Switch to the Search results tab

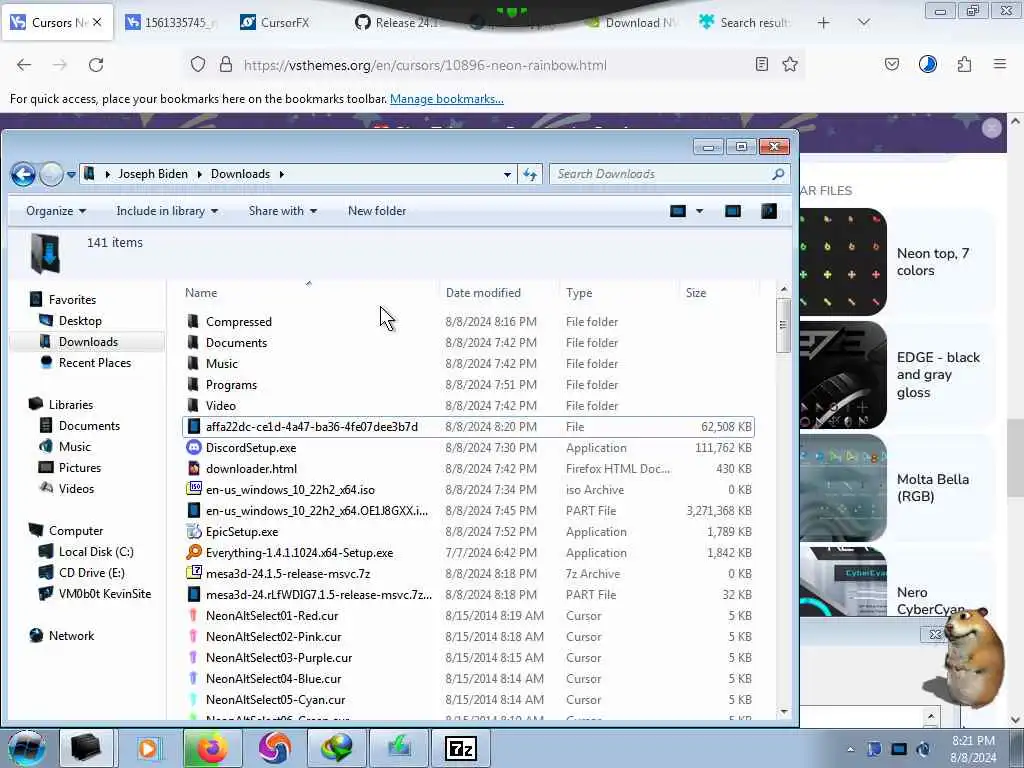pyautogui.click(x=744, y=23)
